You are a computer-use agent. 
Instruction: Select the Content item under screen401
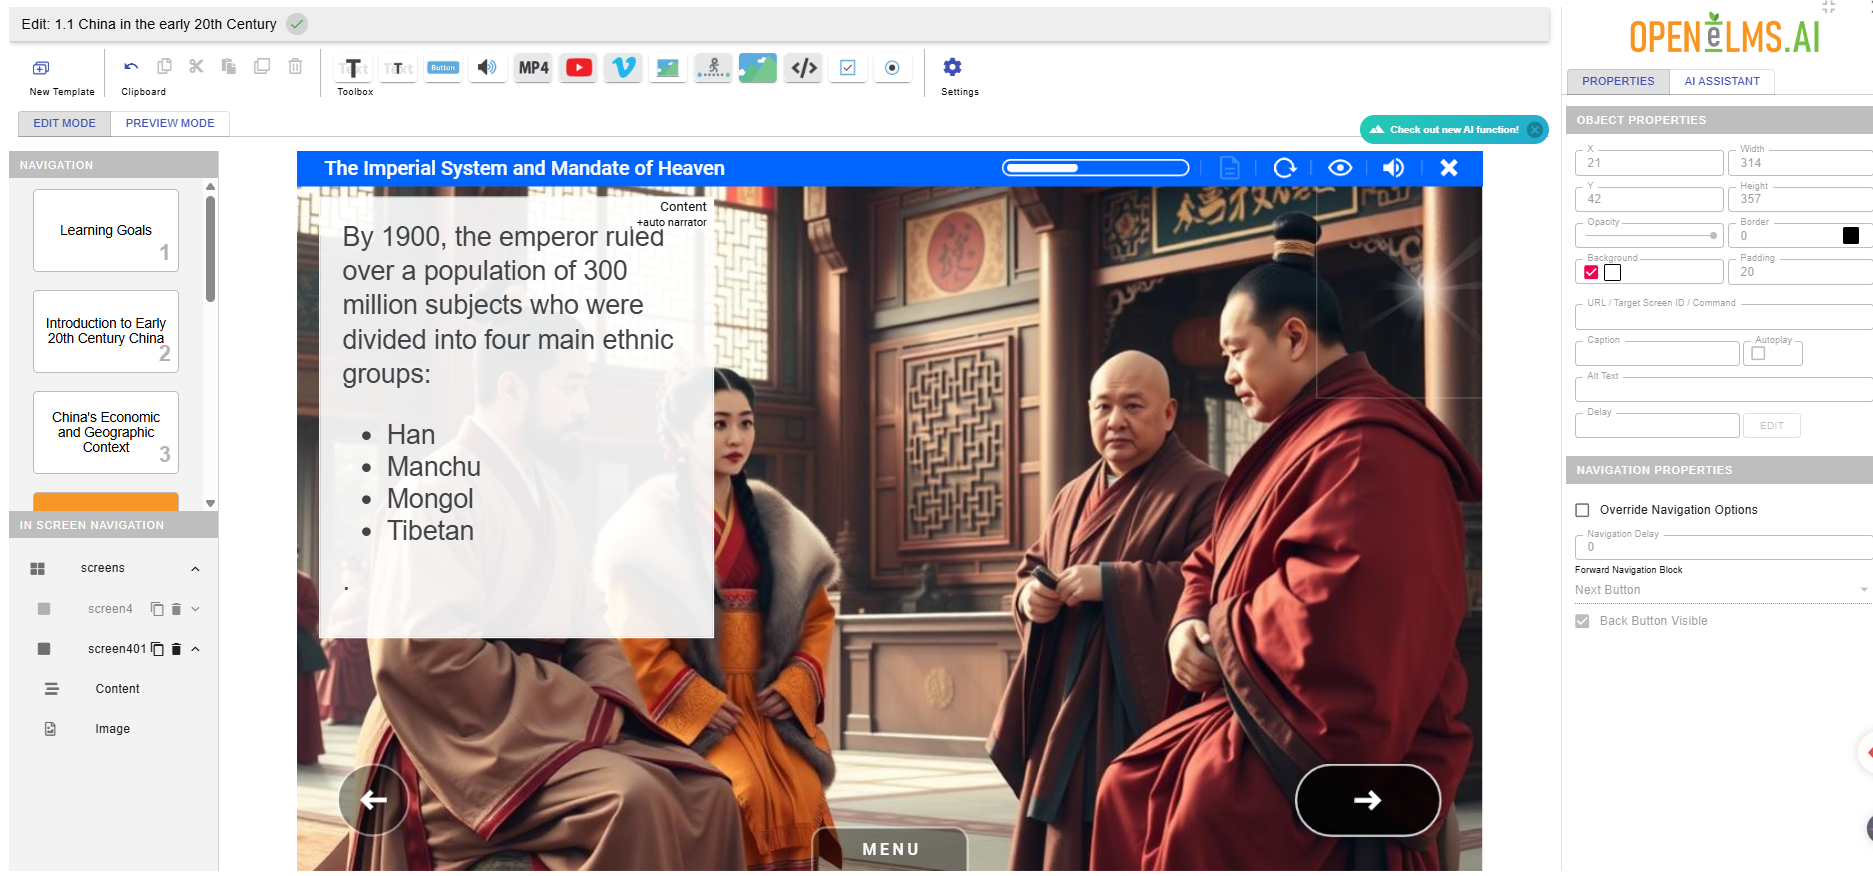point(117,689)
